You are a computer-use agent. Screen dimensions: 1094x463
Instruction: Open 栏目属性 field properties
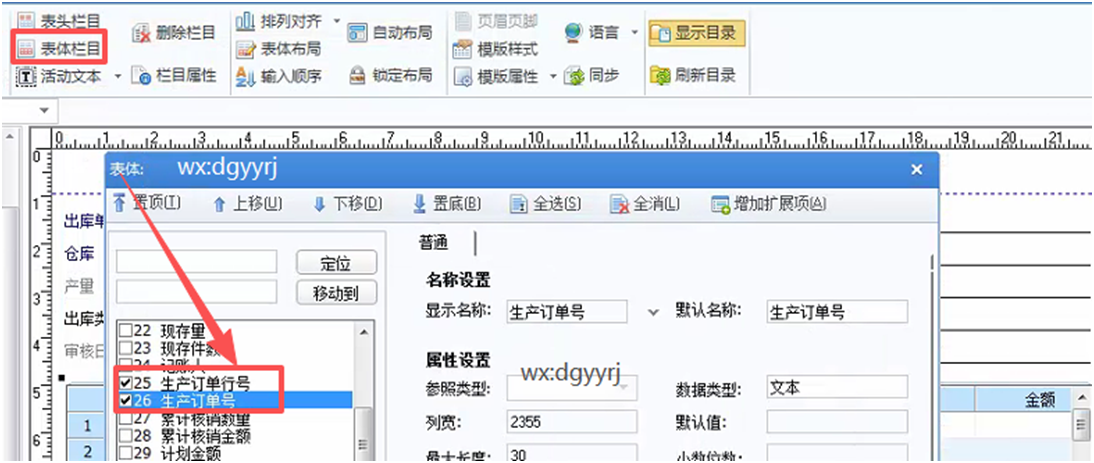pos(174,75)
